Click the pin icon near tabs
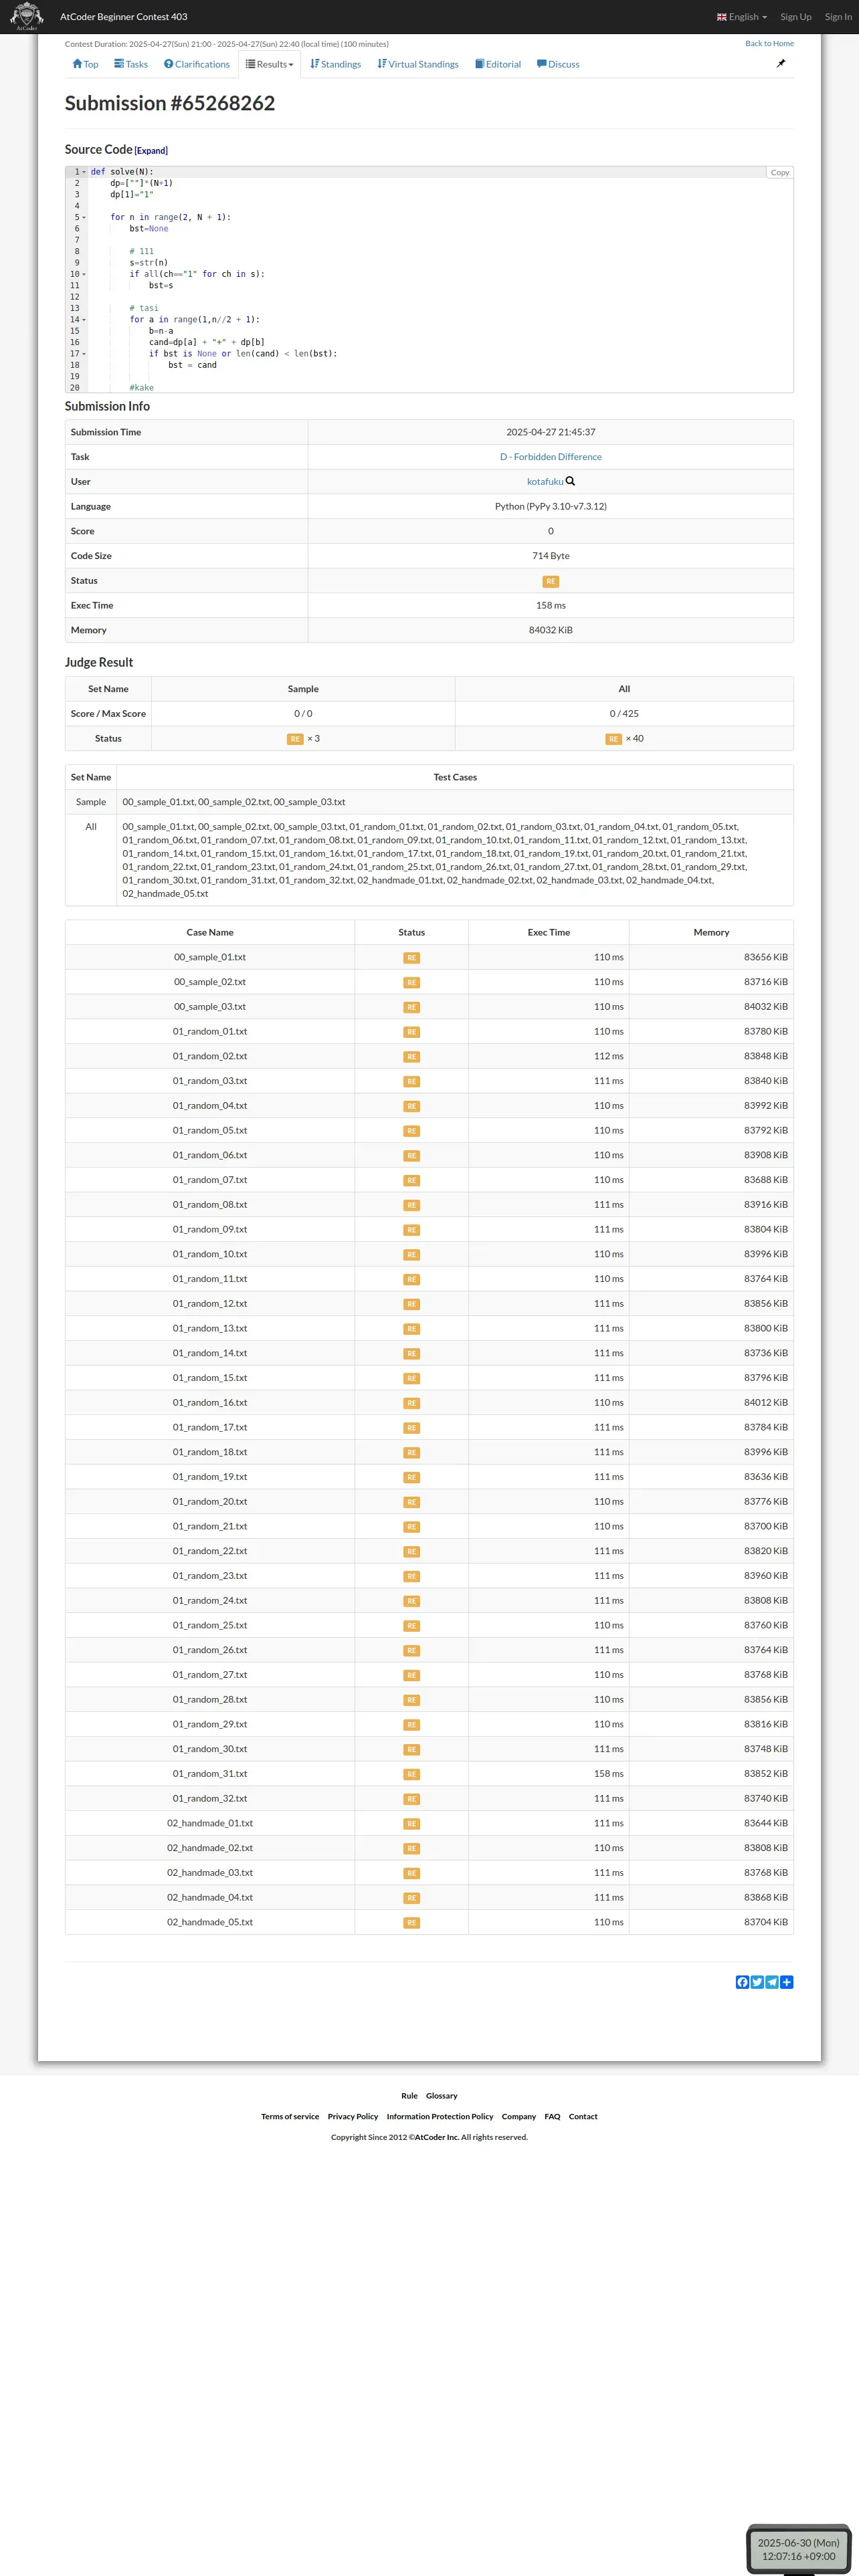Screen dimensions: 859x2576 (780, 63)
